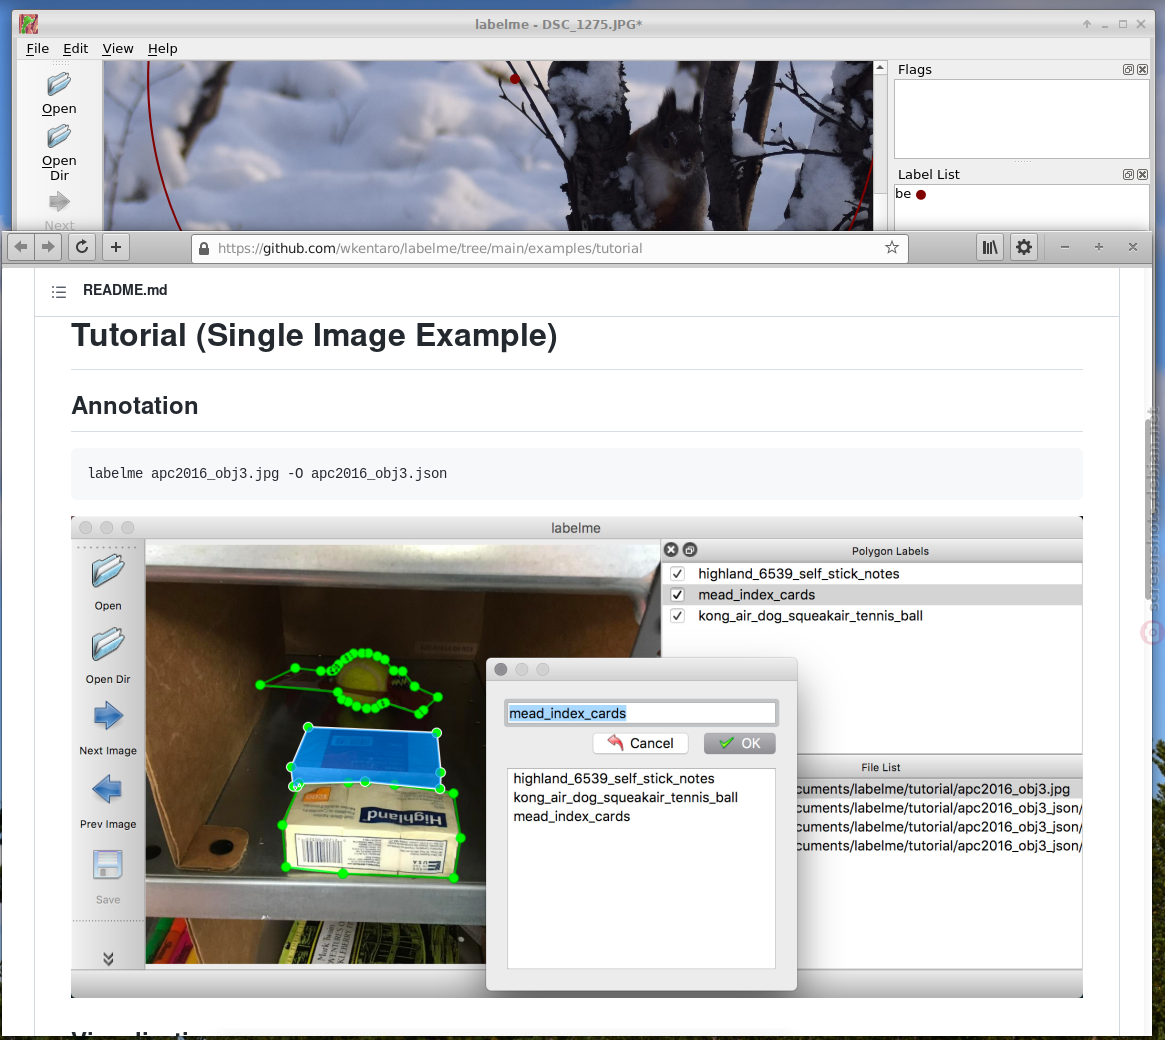1165x1040 pixels.
Task: Maximize the browser window using the plus button
Action: (1099, 247)
